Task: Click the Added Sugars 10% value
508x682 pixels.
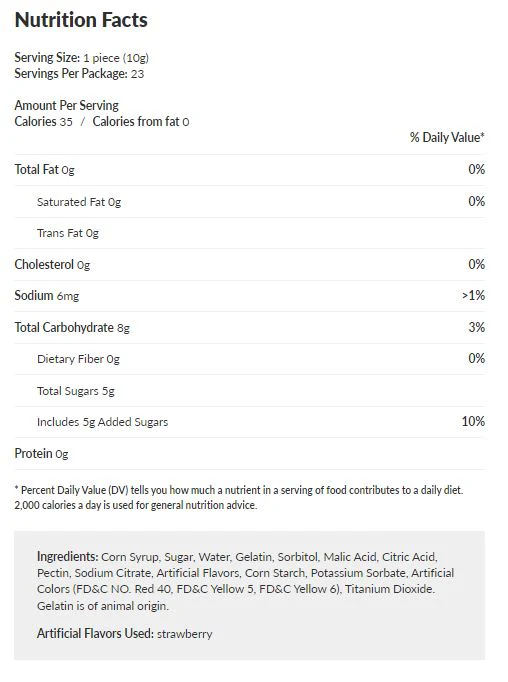Action: (x=473, y=421)
